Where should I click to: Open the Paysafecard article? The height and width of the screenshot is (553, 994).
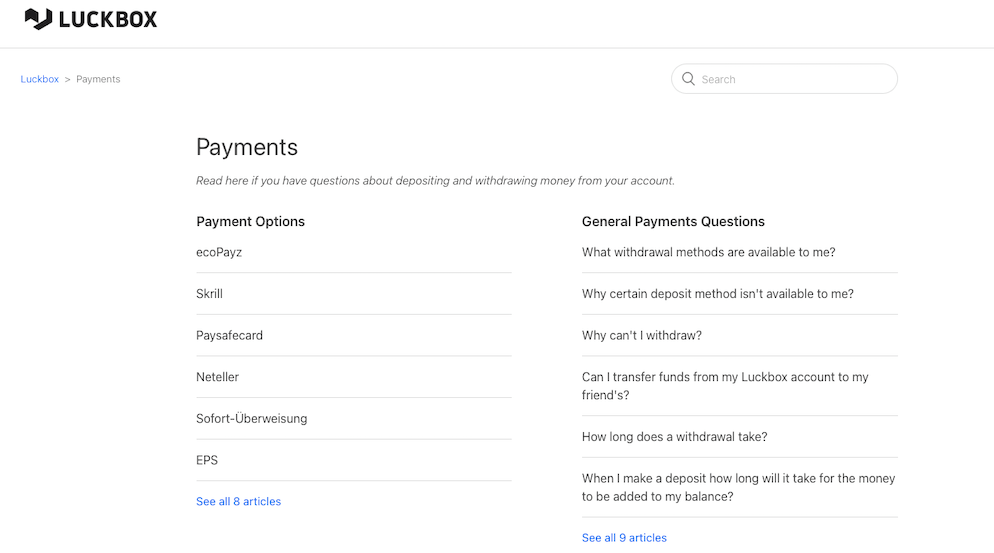[x=229, y=335]
